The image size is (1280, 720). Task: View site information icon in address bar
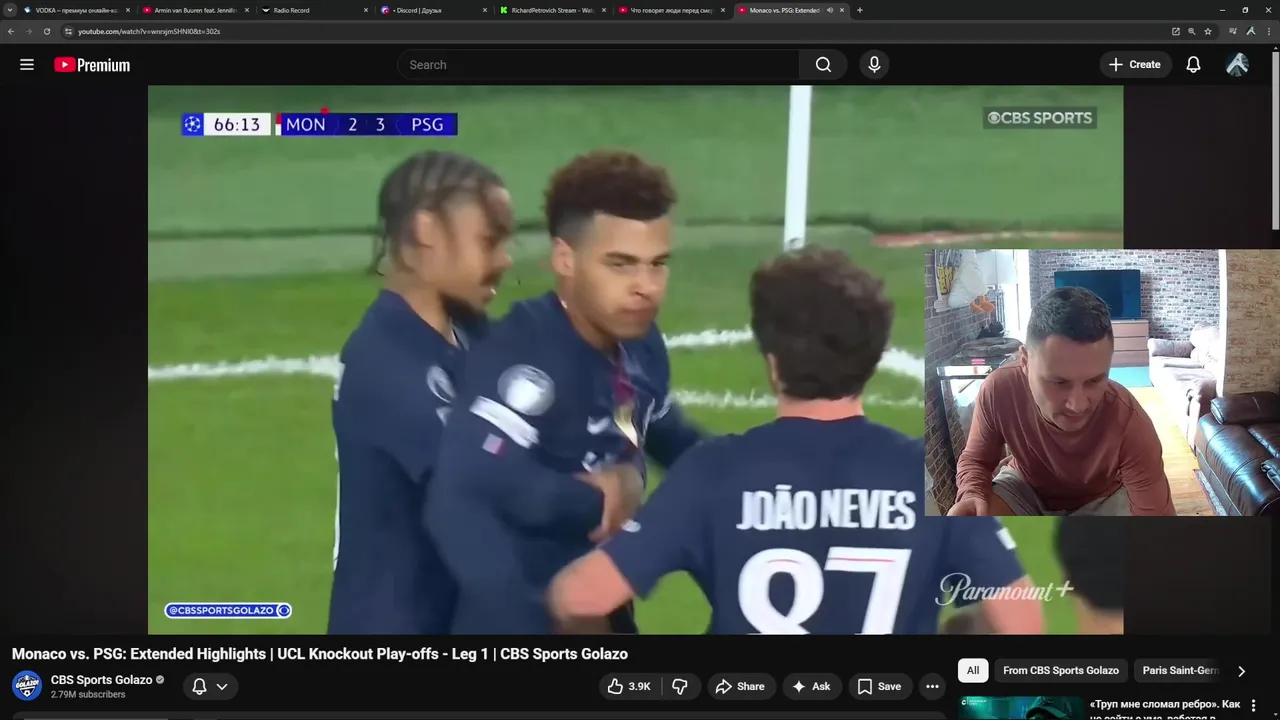[69, 31]
